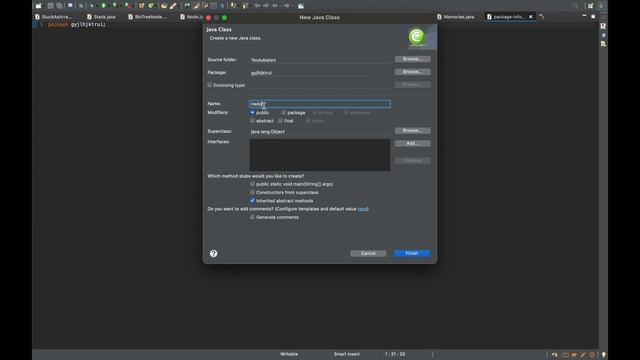Click the Previous Annotation toolbar icon
The height and width of the screenshot is (360, 640).
[245, 6]
